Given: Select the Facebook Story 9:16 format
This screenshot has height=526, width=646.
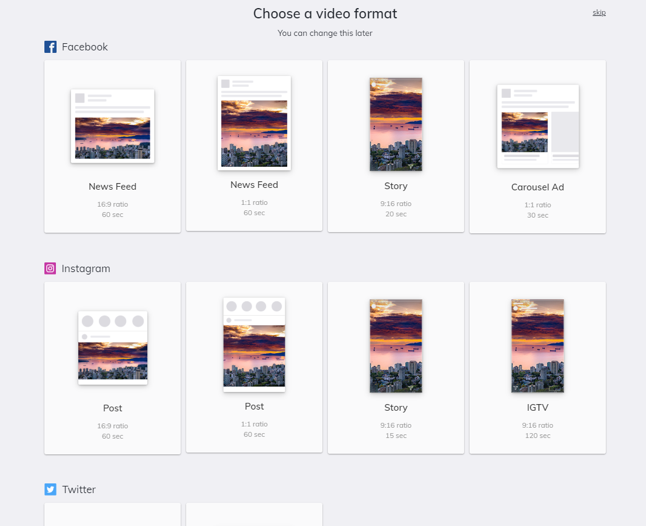Looking at the screenshot, I should coord(396,146).
